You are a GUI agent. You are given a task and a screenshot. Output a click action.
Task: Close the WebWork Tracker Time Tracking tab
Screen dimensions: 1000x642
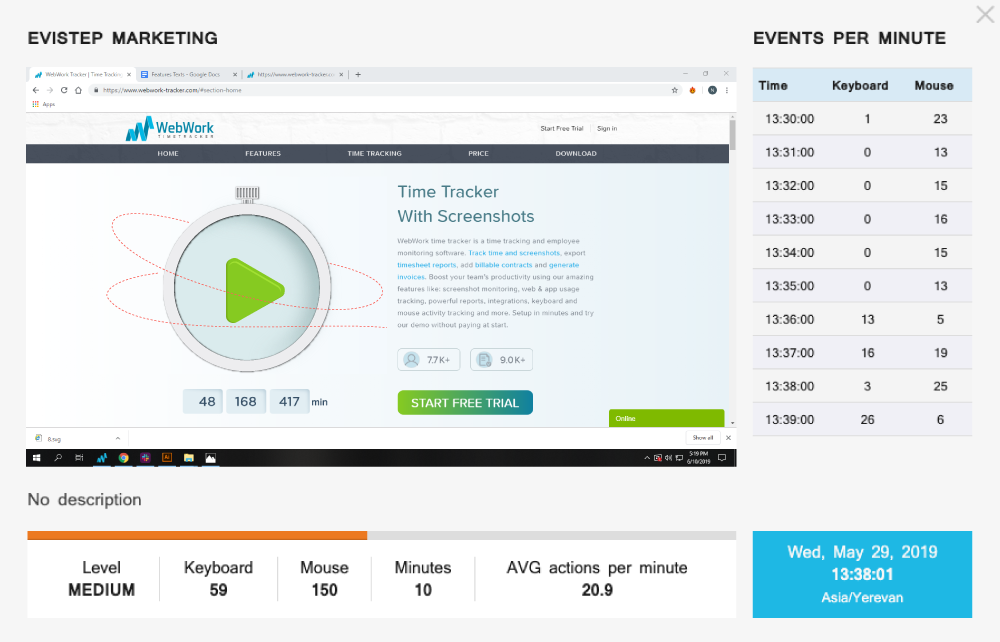(129, 75)
